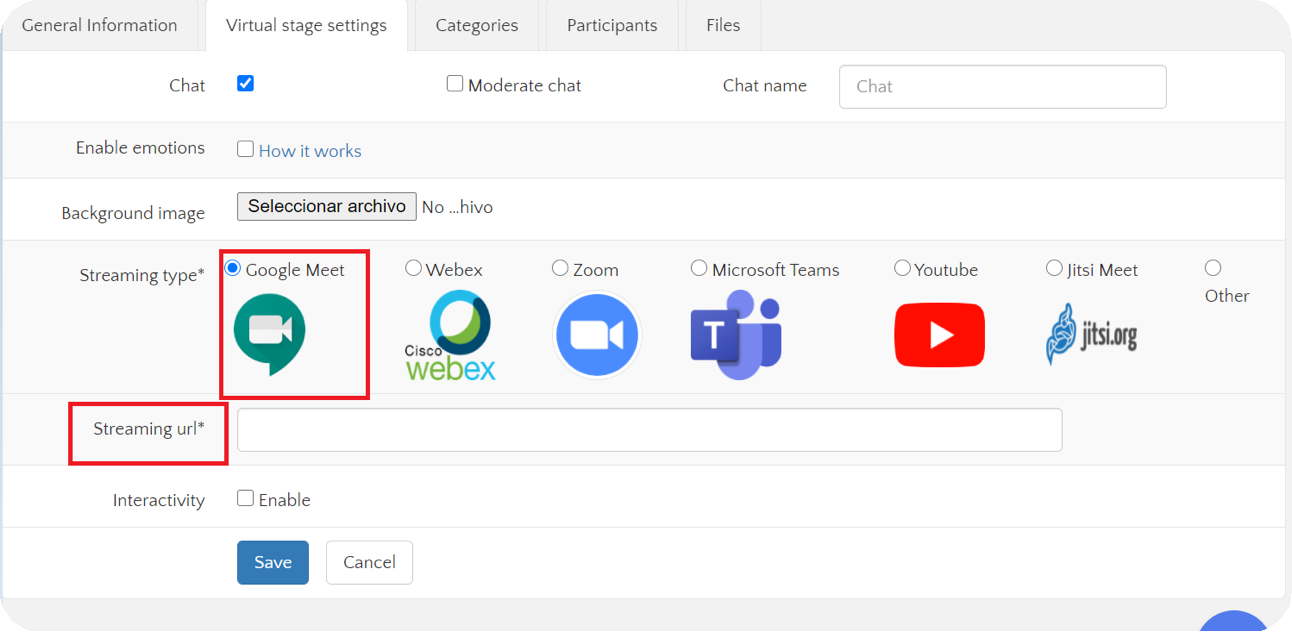Image resolution: width=1292 pixels, height=632 pixels.
Task: Click the Seleccionar archivo file button
Action: 327,206
